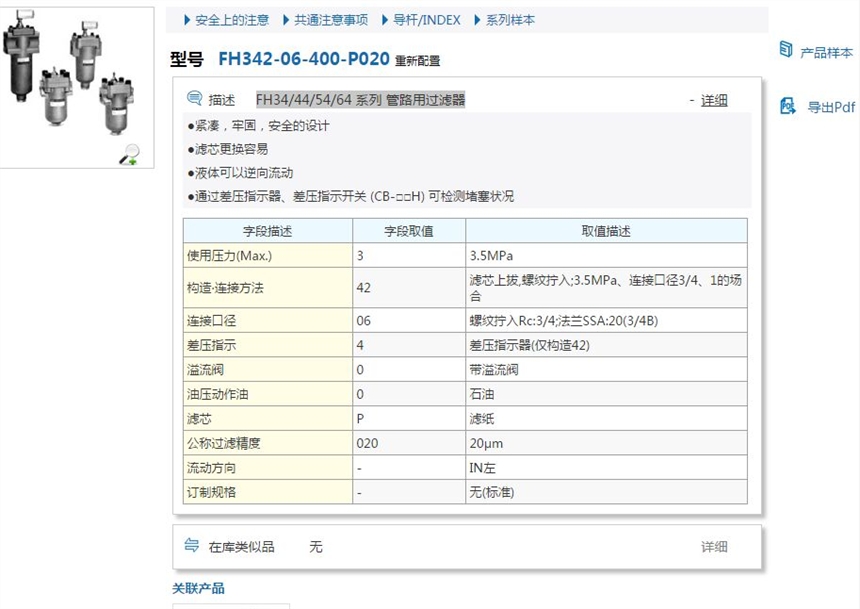
Task: Click the 产品样本 document icon
Action: click(786, 50)
